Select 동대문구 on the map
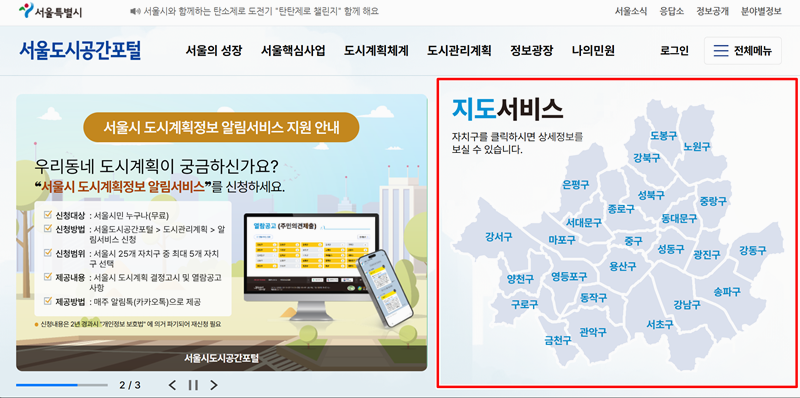This screenshot has height=398, width=800. (679, 218)
